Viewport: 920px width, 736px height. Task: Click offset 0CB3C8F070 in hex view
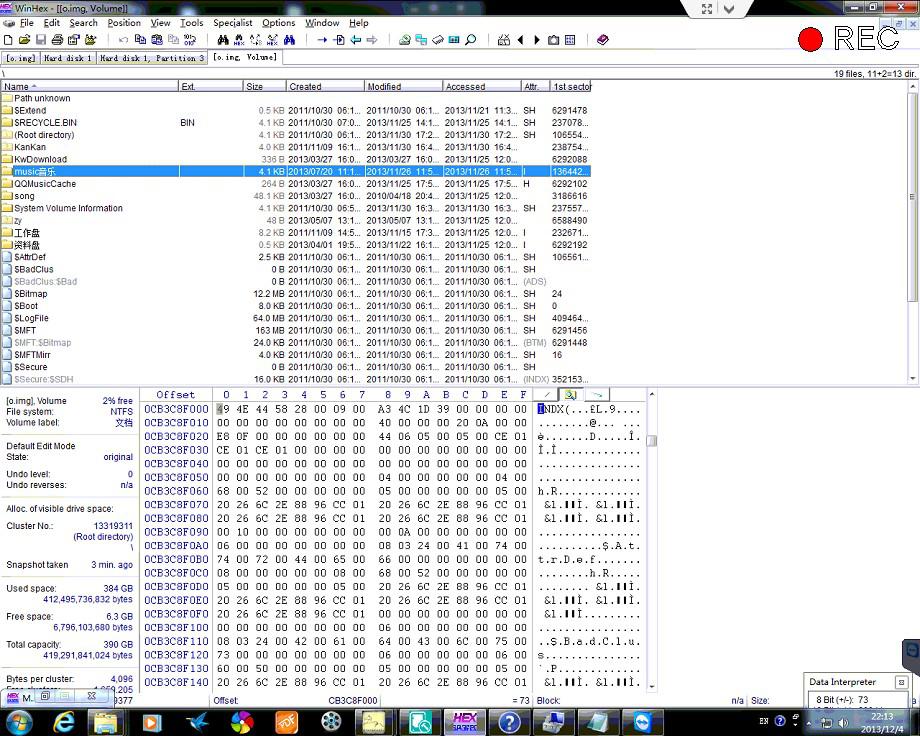click(x=176, y=505)
